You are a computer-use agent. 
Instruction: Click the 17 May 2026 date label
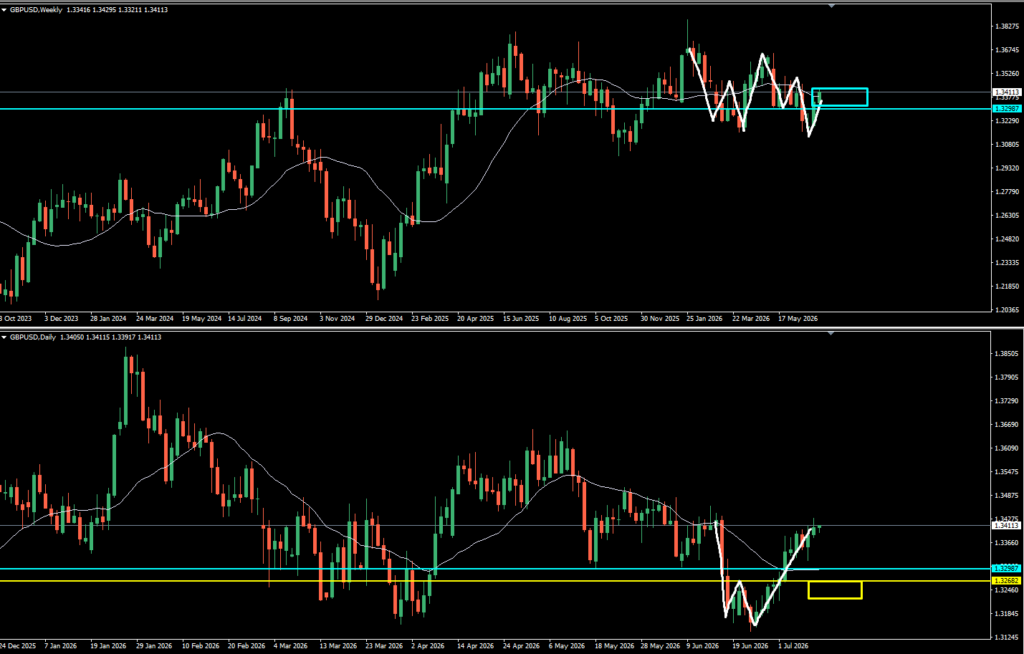coord(797,319)
